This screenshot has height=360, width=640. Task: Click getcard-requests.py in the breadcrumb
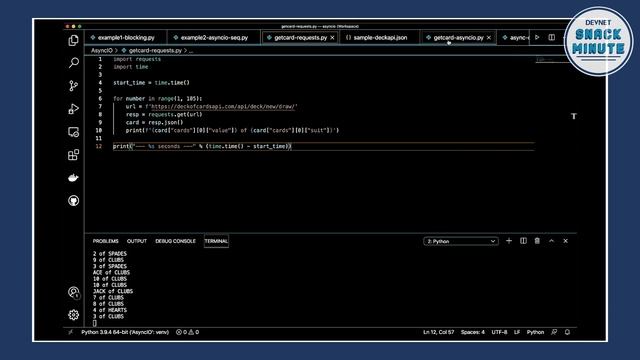point(155,51)
